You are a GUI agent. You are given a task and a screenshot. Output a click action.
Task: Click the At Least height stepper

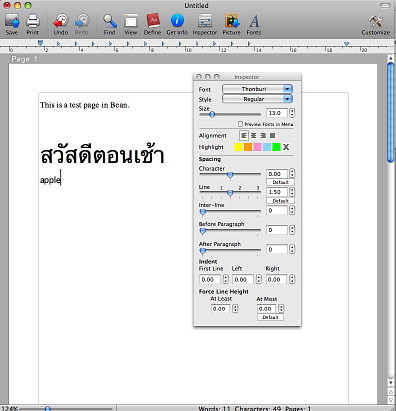click(235, 309)
